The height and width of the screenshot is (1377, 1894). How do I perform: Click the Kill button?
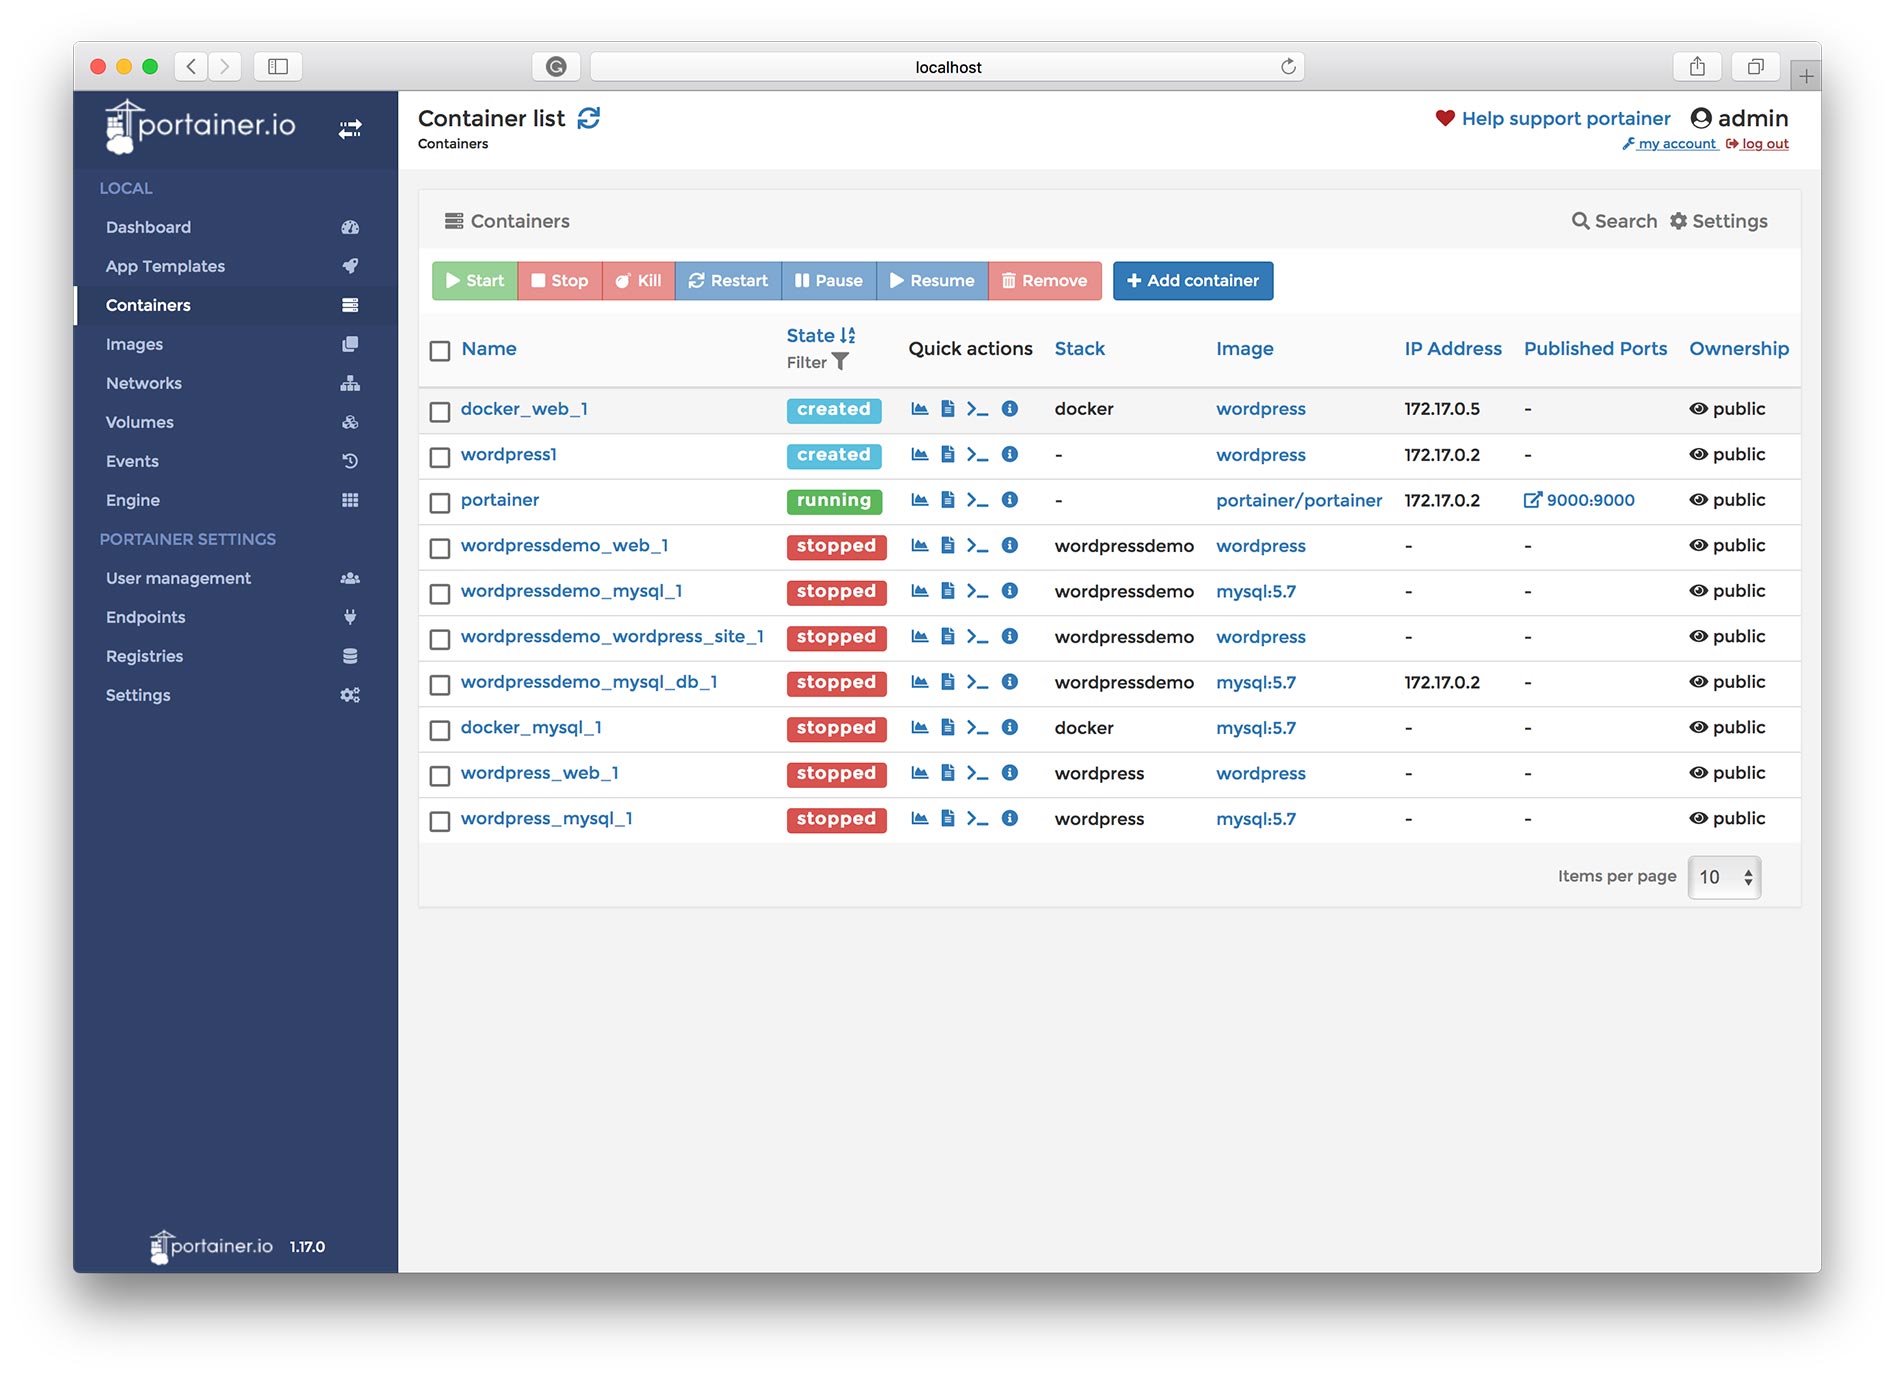point(639,281)
